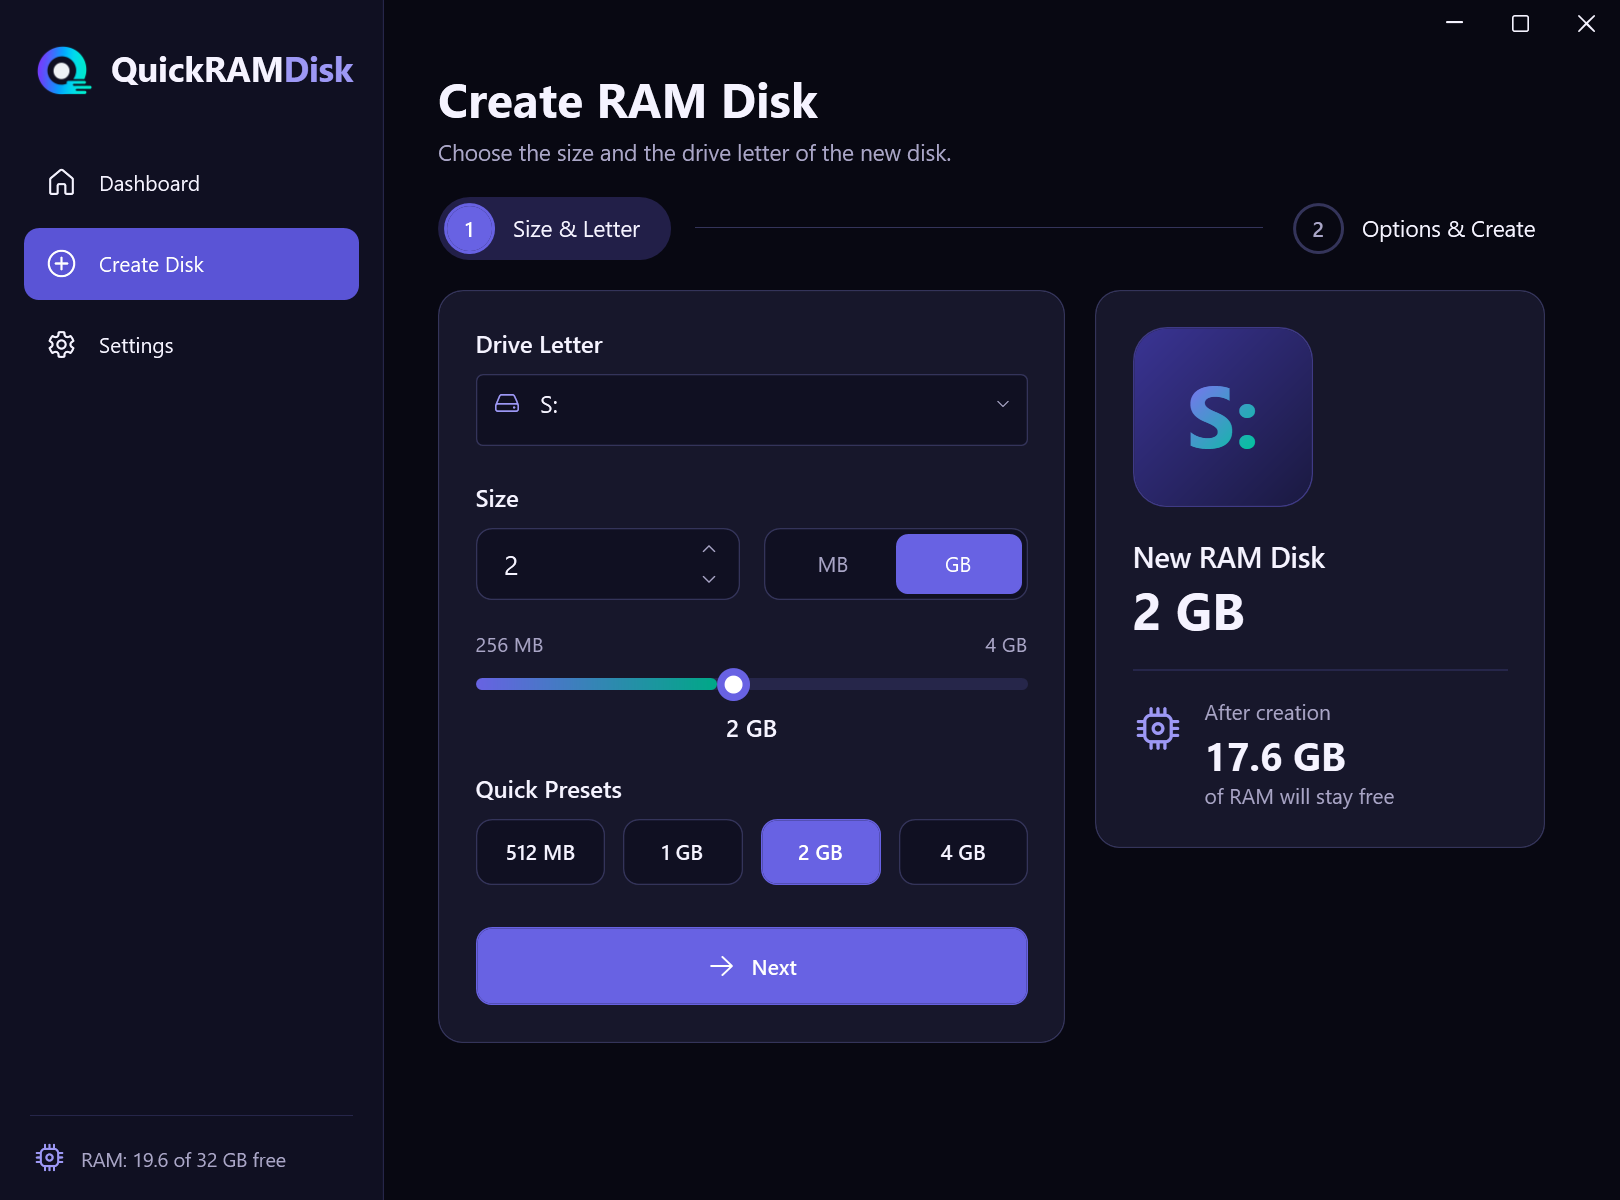Viewport: 1620px width, 1200px height.
Task: Maximize the QuickRAMDisk window
Action: [1520, 23]
